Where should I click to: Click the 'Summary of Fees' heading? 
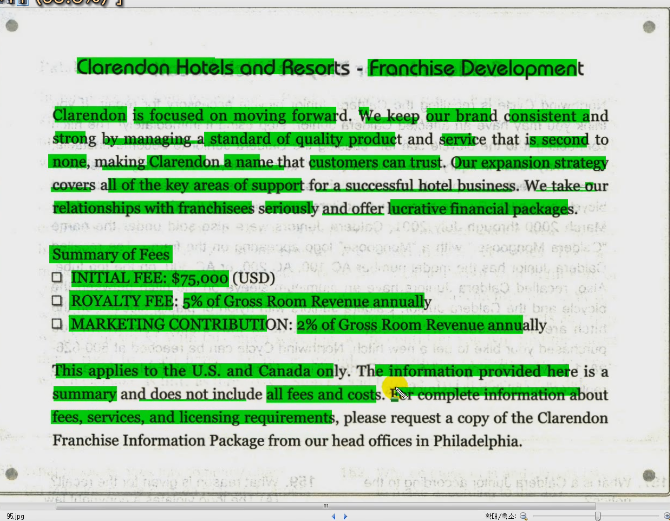click(111, 254)
